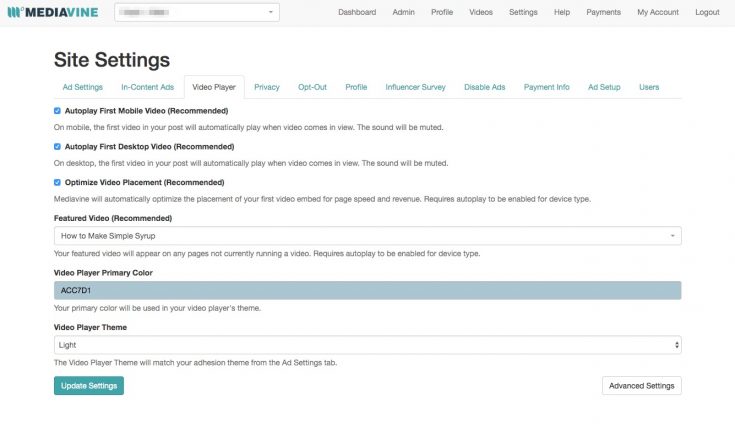Open Admin in top navigation
The height and width of the screenshot is (432, 735).
(x=404, y=12)
